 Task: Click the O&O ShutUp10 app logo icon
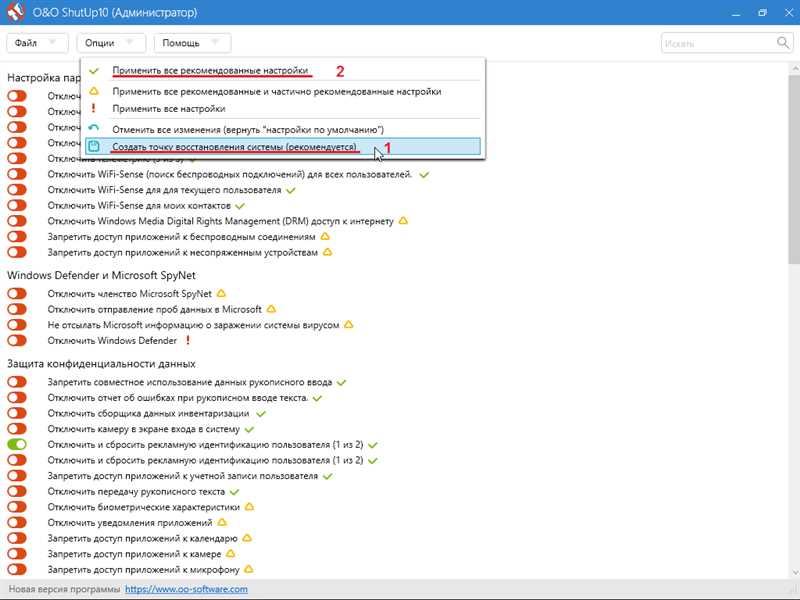pos(16,12)
